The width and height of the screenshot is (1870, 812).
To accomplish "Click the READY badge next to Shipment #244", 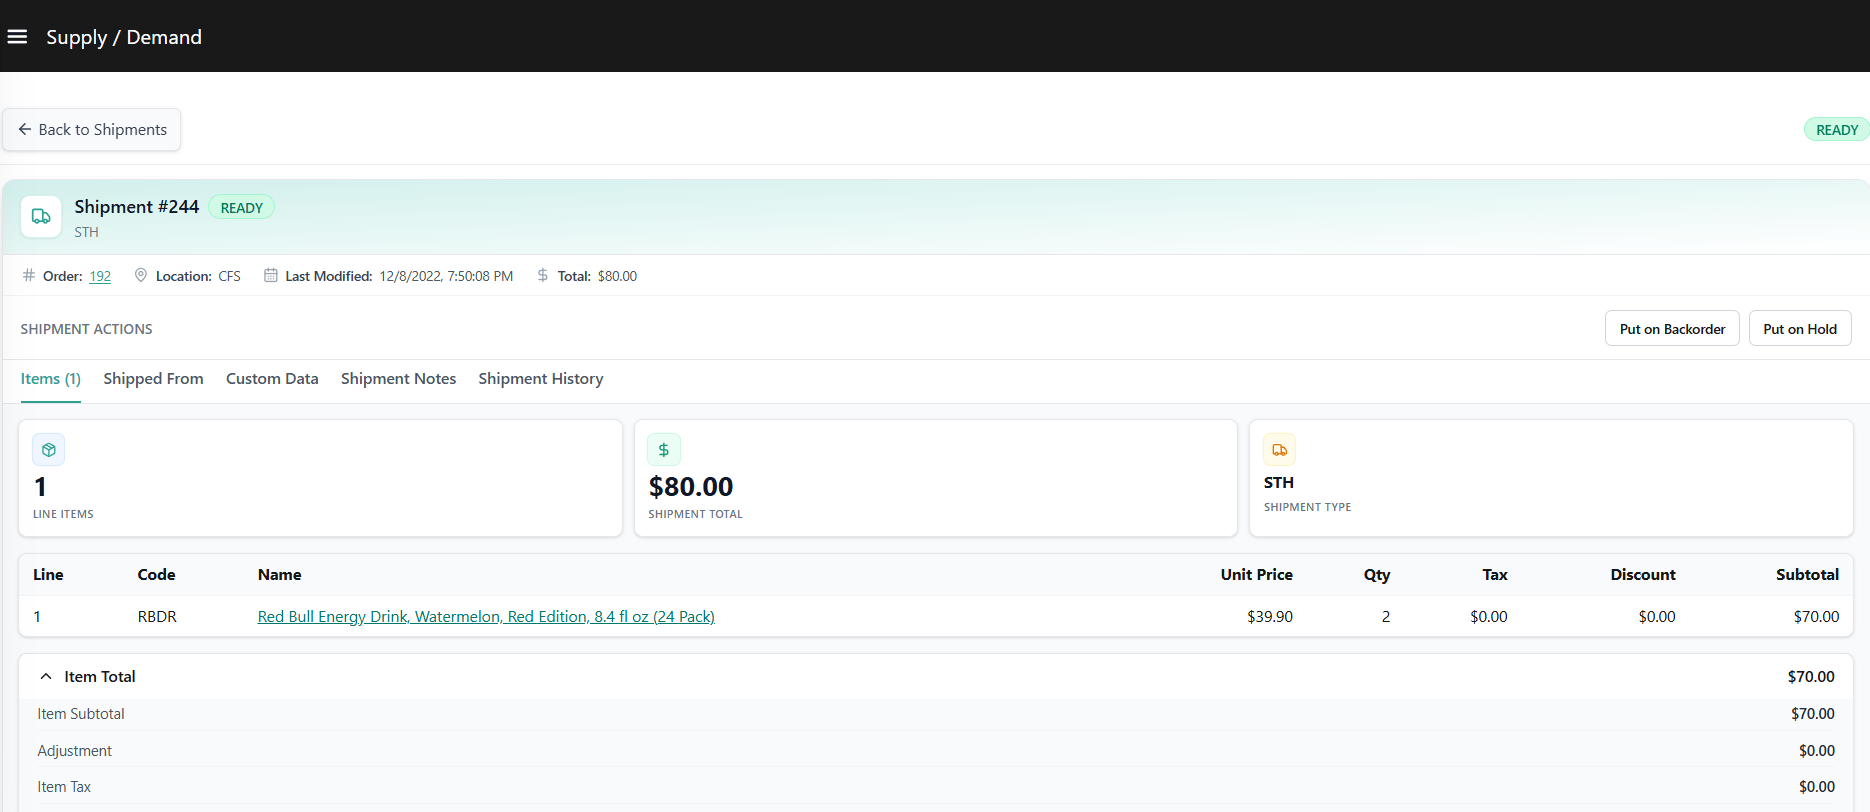I will [242, 208].
